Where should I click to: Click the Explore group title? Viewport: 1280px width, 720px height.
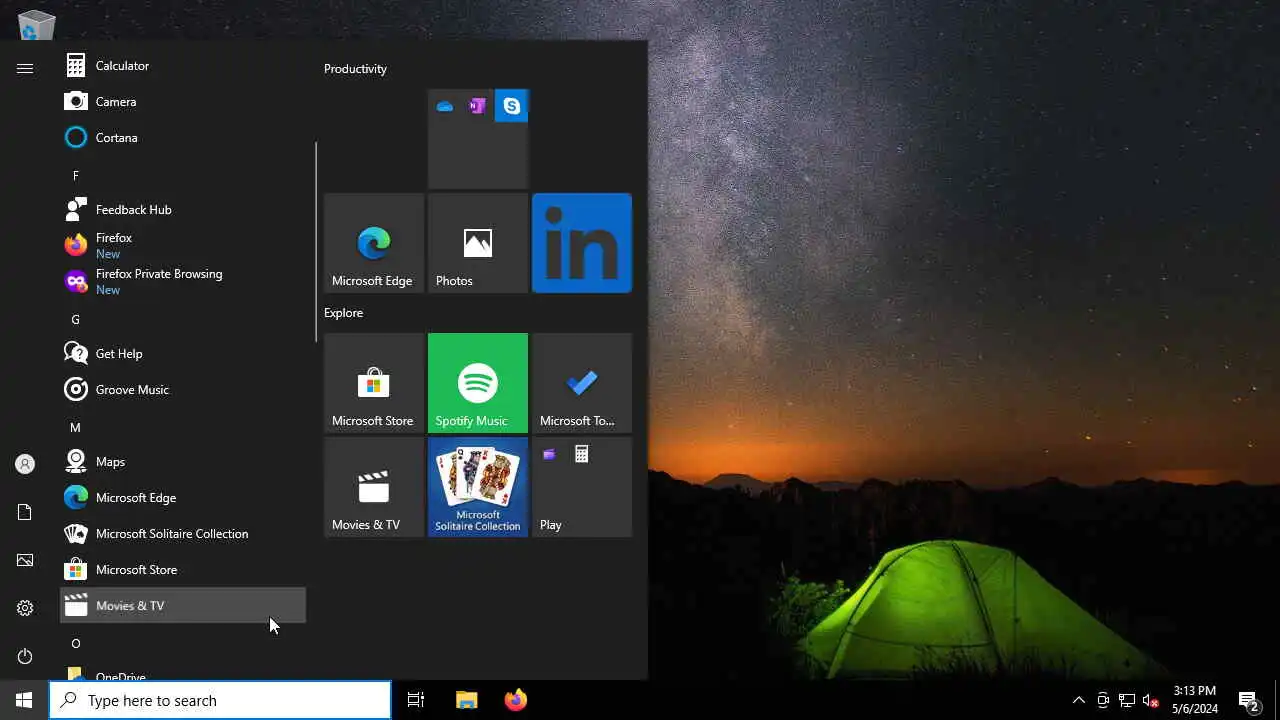[343, 313]
